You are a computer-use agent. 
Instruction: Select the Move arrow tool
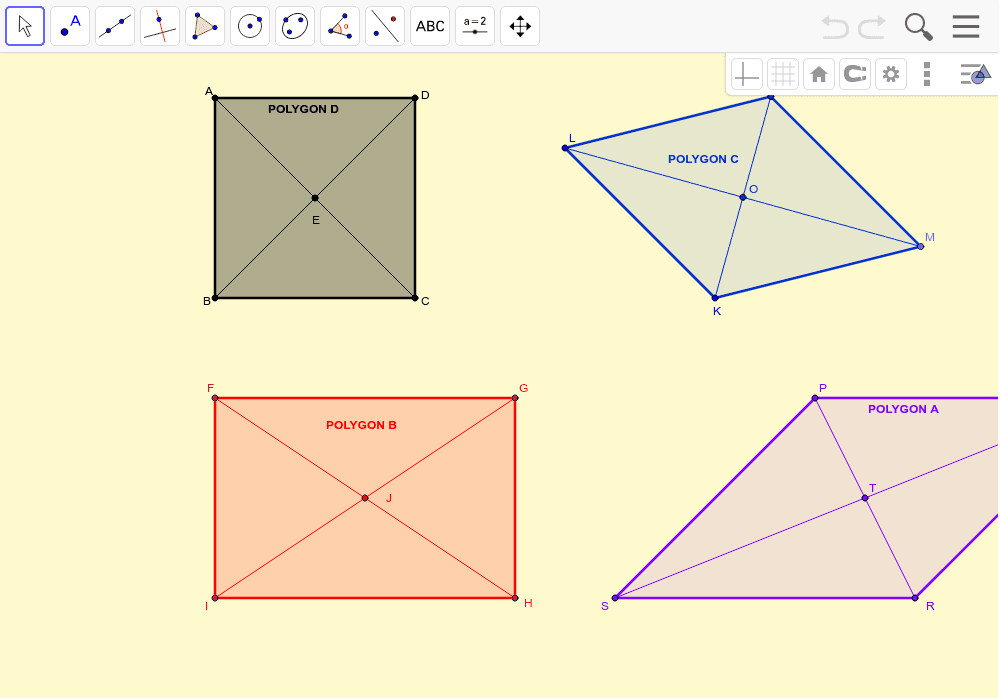(25, 26)
